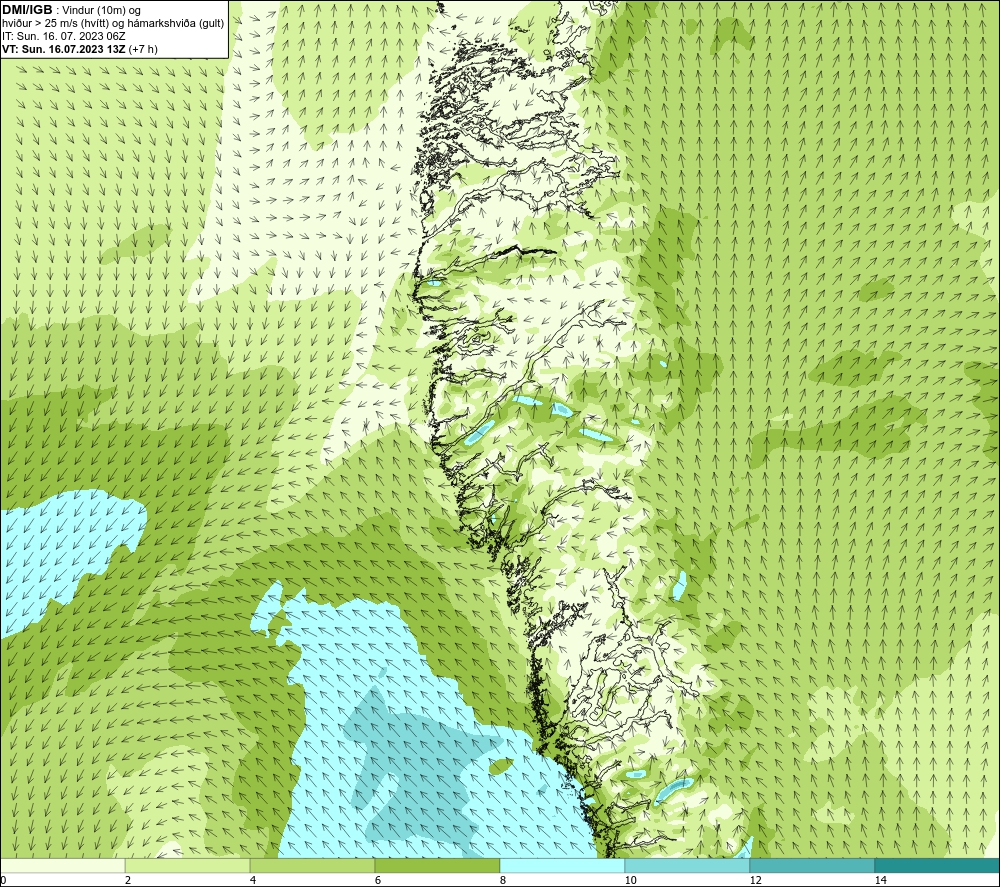Click the legend label '6'
Image resolution: width=1000 pixels, height=887 pixels.
pos(378,880)
